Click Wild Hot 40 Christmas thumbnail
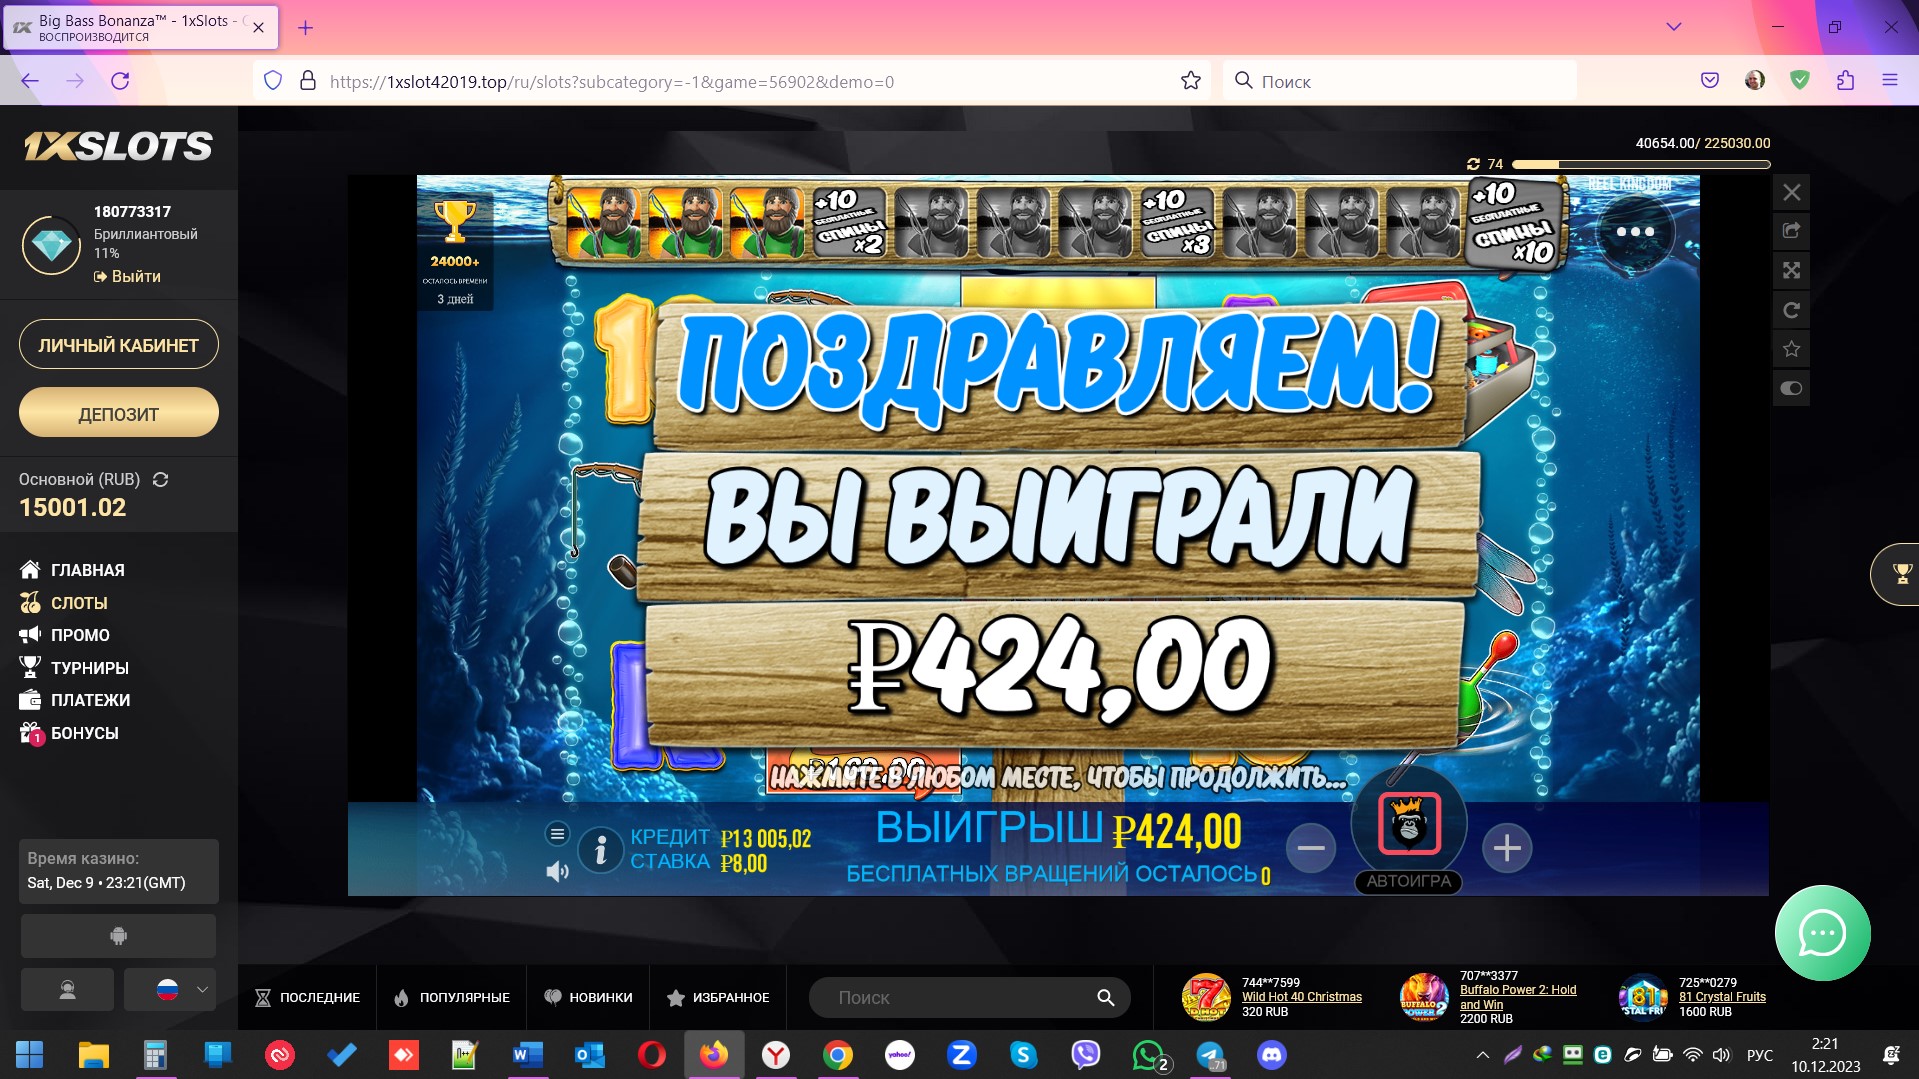 coord(1205,998)
